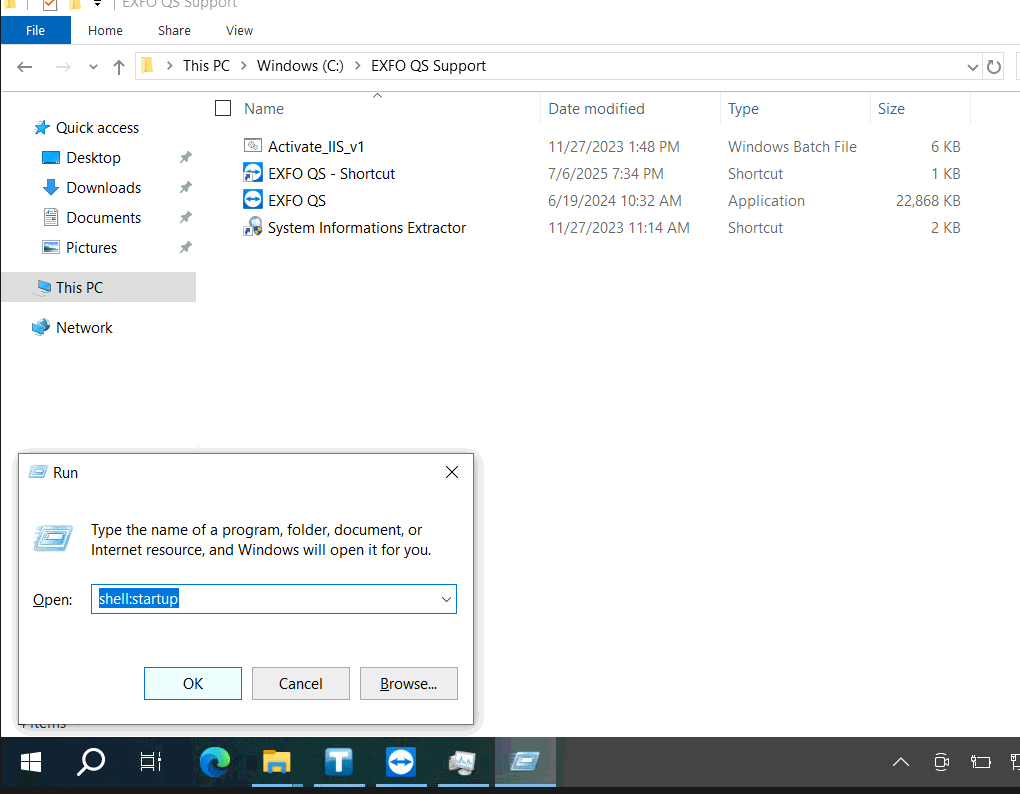Switch to File Explorer on taskbar

tap(276, 762)
